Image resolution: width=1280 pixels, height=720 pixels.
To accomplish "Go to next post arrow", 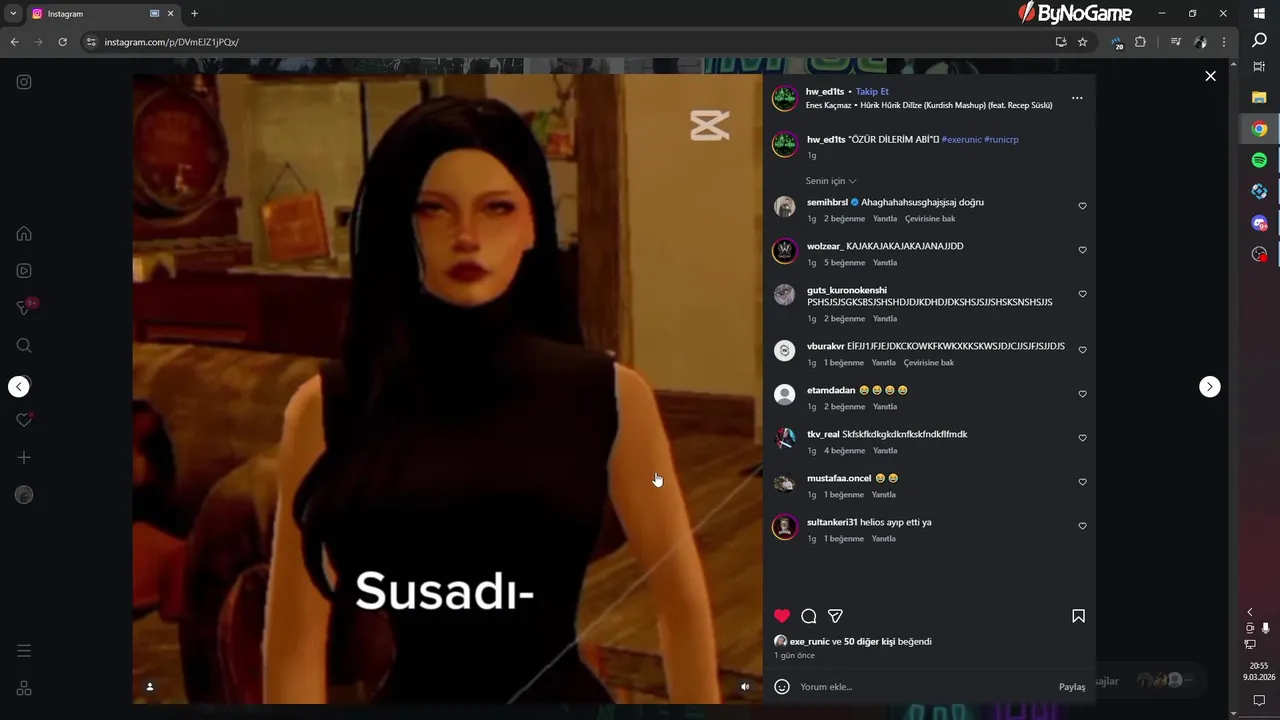I will click(1210, 386).
